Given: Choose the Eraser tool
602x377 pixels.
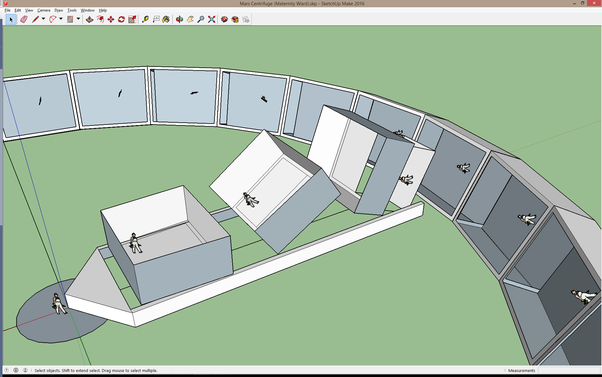Looking at the screenshot, I should point(24,19).
